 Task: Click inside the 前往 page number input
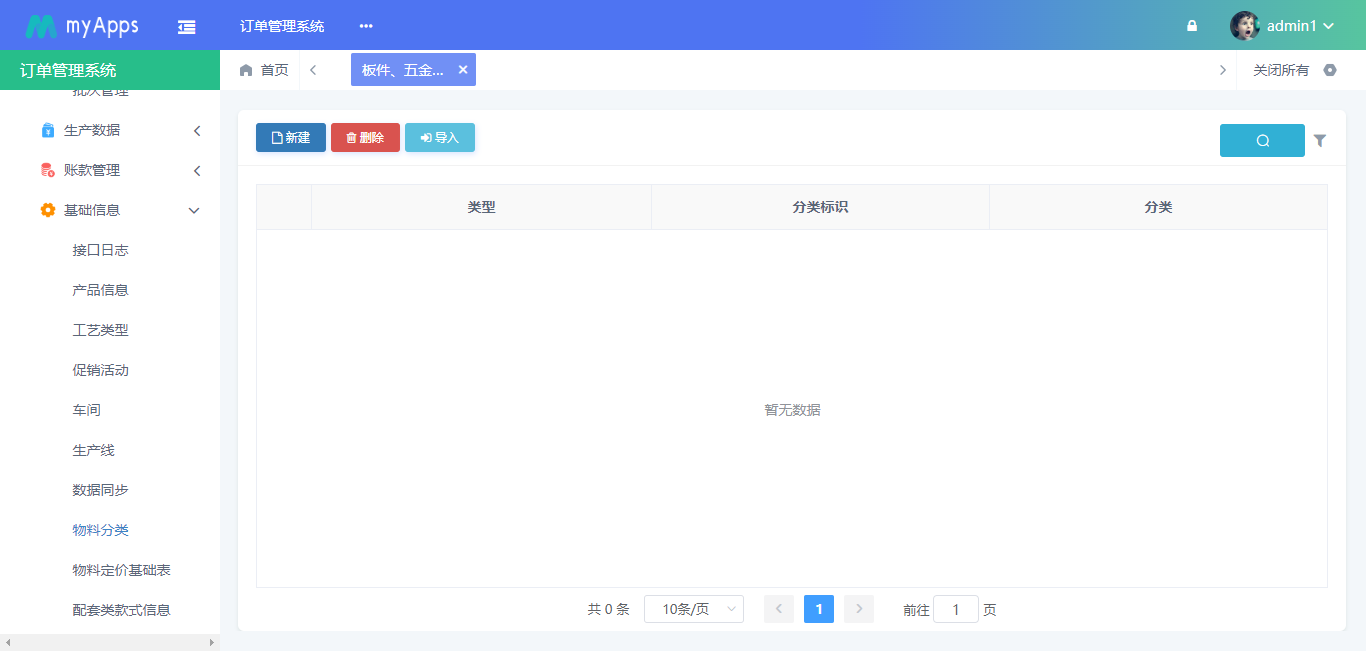coord(955,608)
